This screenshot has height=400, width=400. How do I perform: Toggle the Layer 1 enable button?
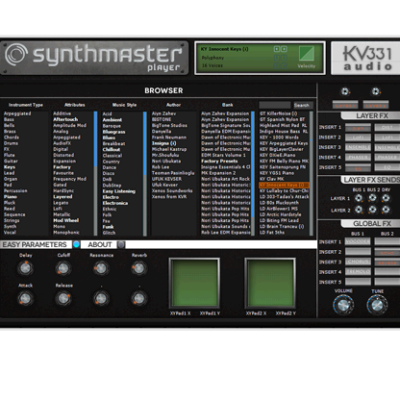click(x=345, y=105)
